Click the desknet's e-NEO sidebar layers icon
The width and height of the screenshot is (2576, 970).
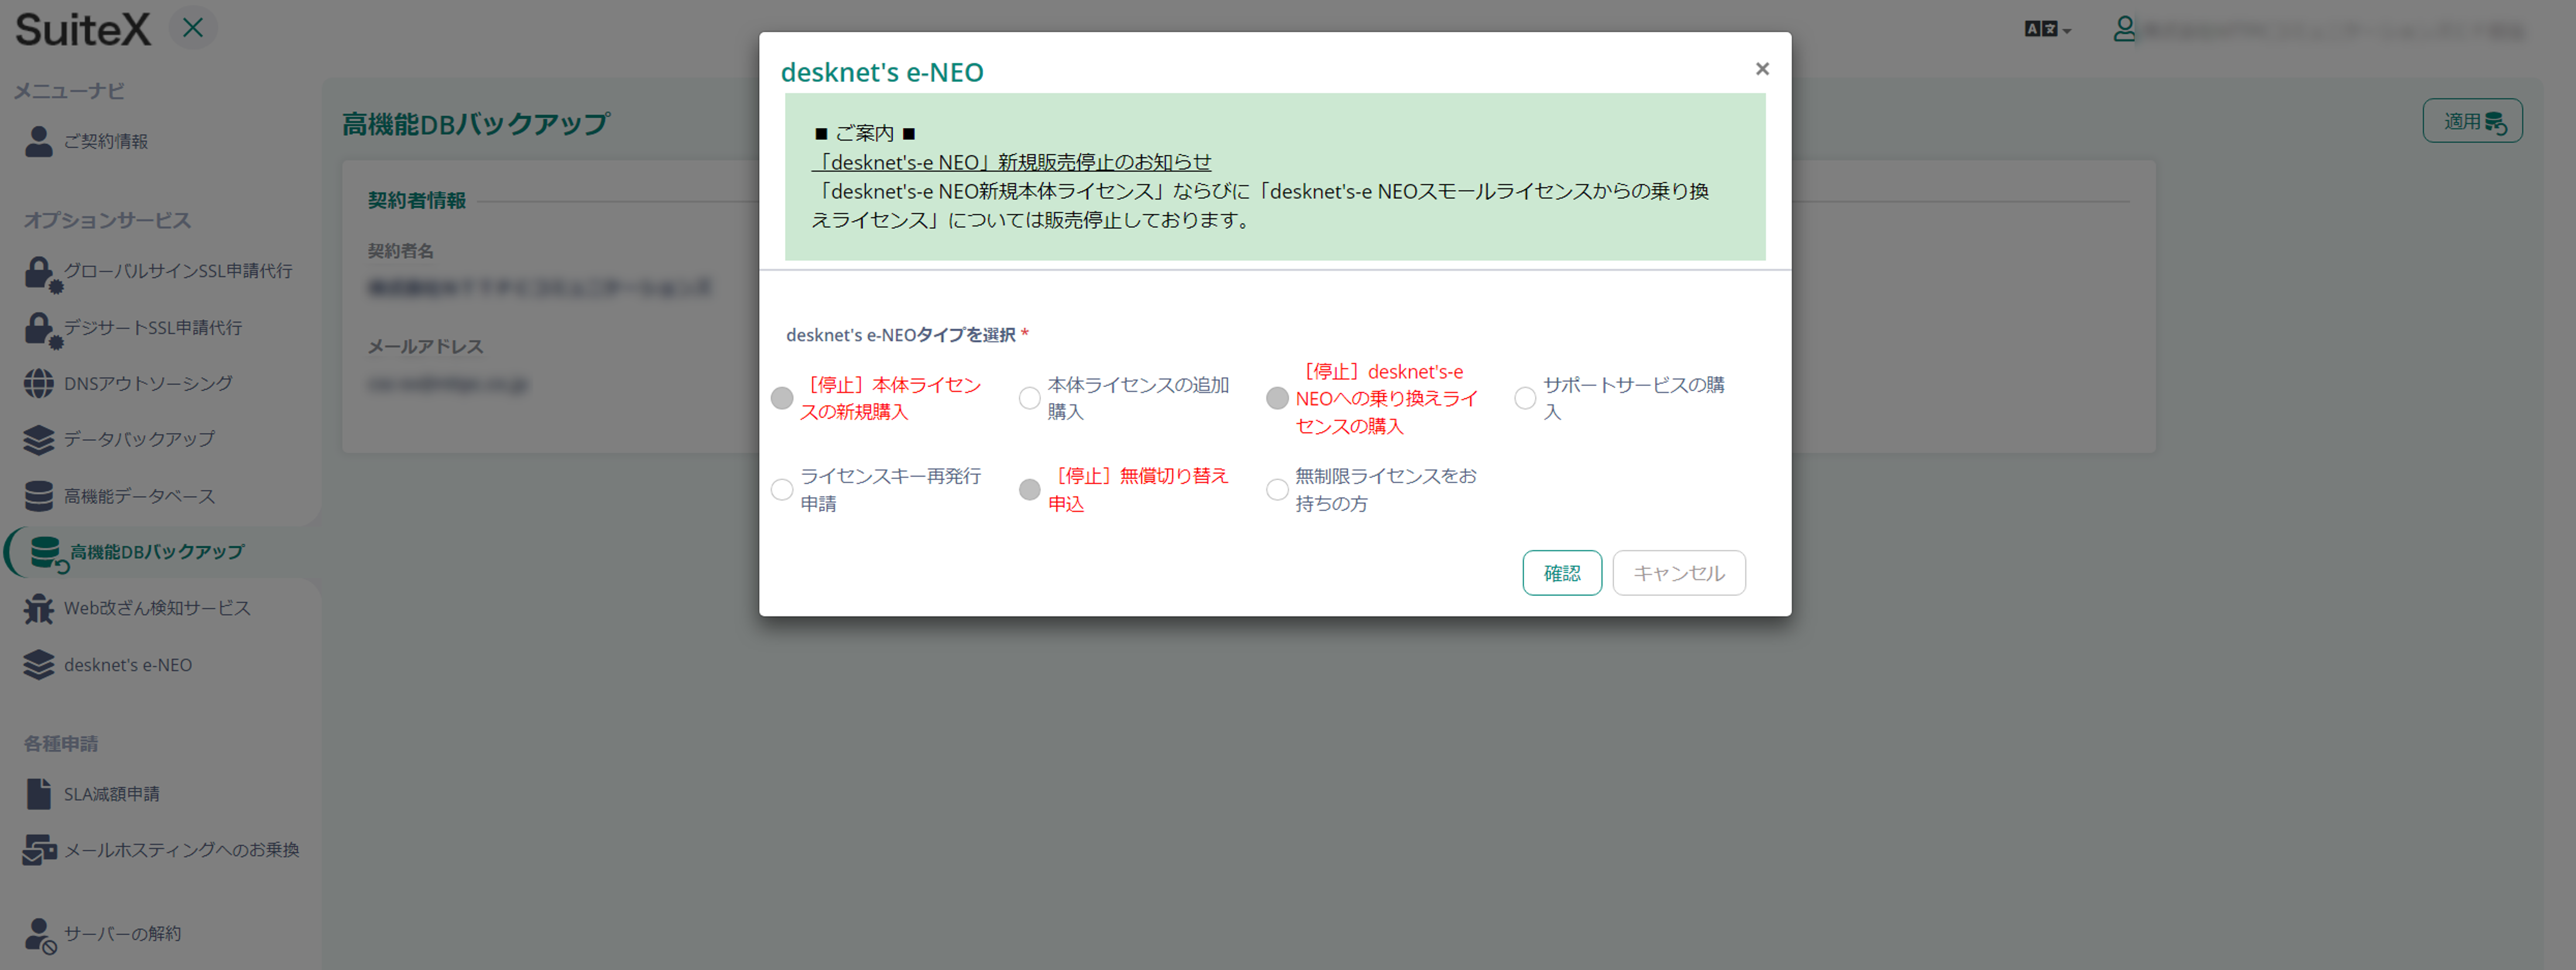(x=39, y=665)
